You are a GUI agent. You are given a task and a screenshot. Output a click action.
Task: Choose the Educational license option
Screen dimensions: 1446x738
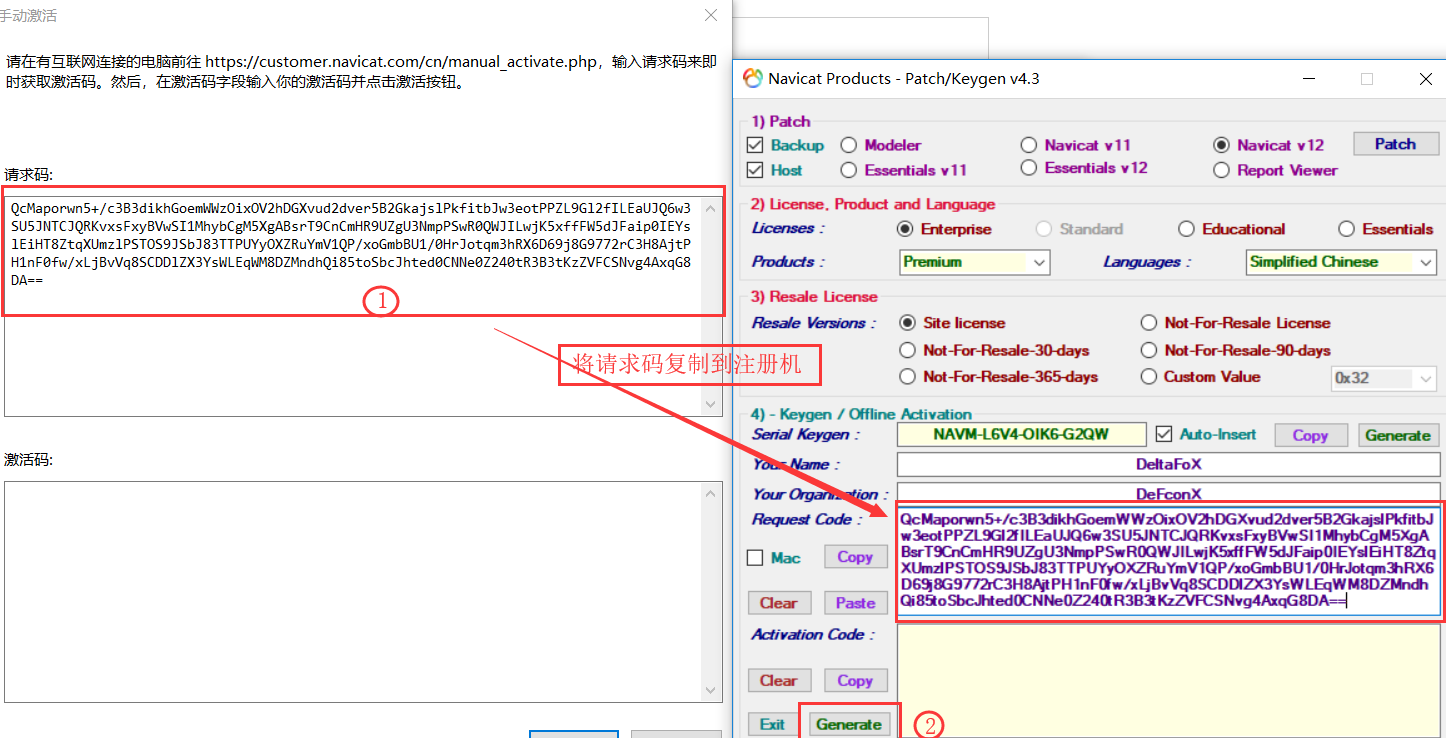pyautogui.click(x=1186, y=229)
